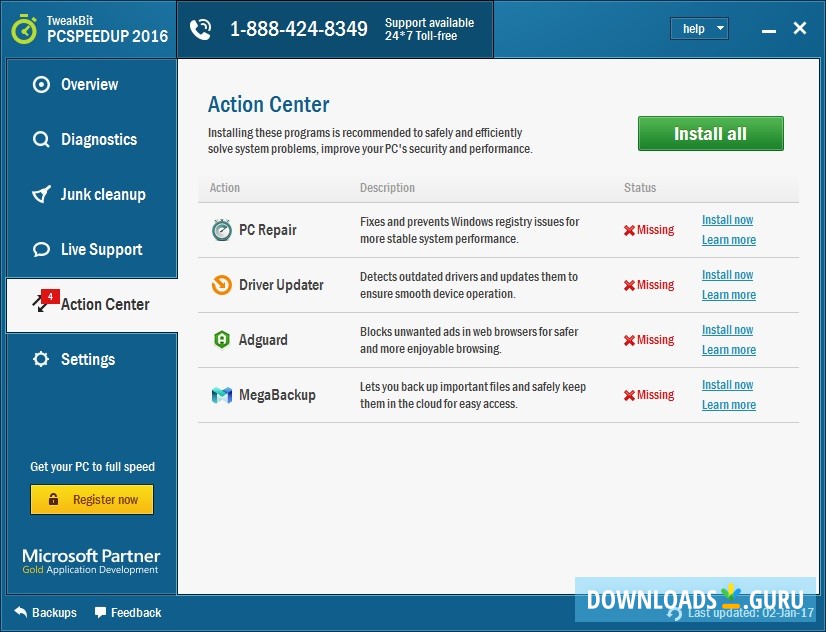The image size is (826, 632).
Task: Install now link for Adguard
Action: click(x=727, y=330)
